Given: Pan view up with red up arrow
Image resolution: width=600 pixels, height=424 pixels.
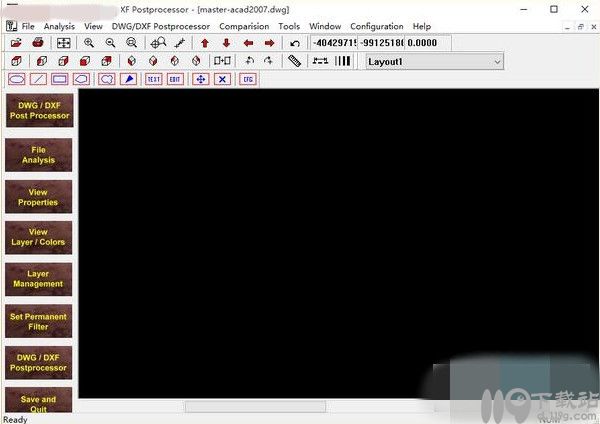Looking at the screenshot, I should click(x=205, y=43).
